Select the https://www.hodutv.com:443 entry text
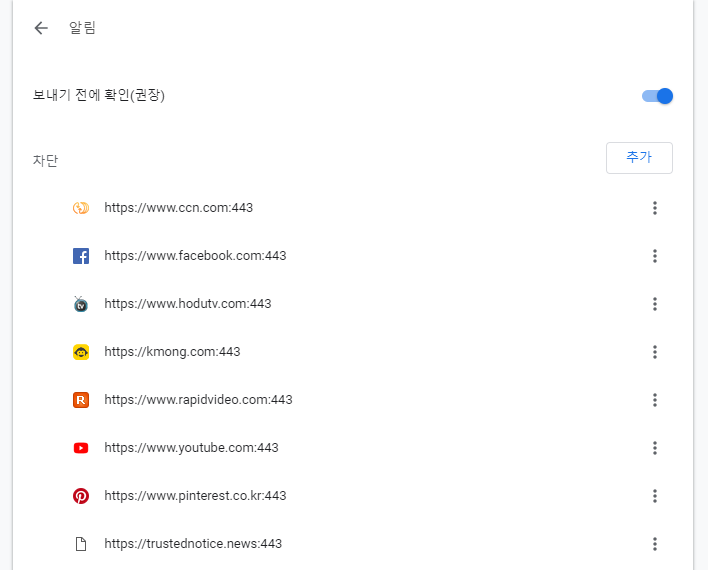Viewport: 708px width, 570px height. point(188,304)
